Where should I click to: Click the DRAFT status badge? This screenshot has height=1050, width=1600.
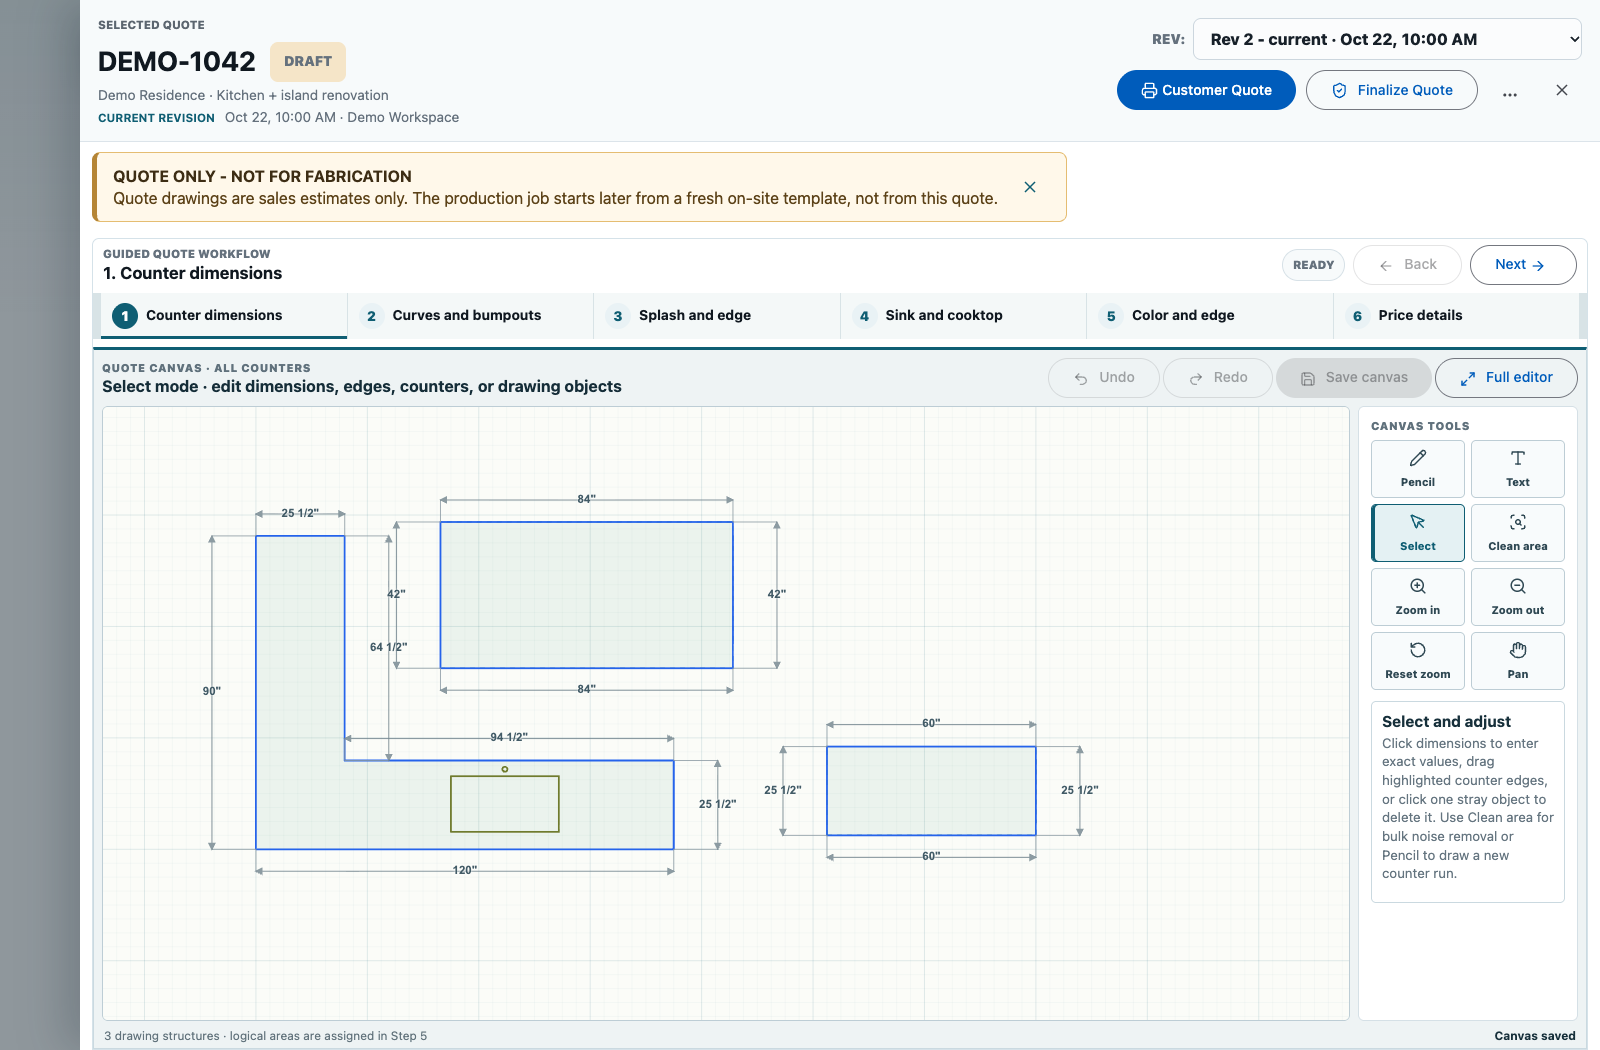[308, 62]
